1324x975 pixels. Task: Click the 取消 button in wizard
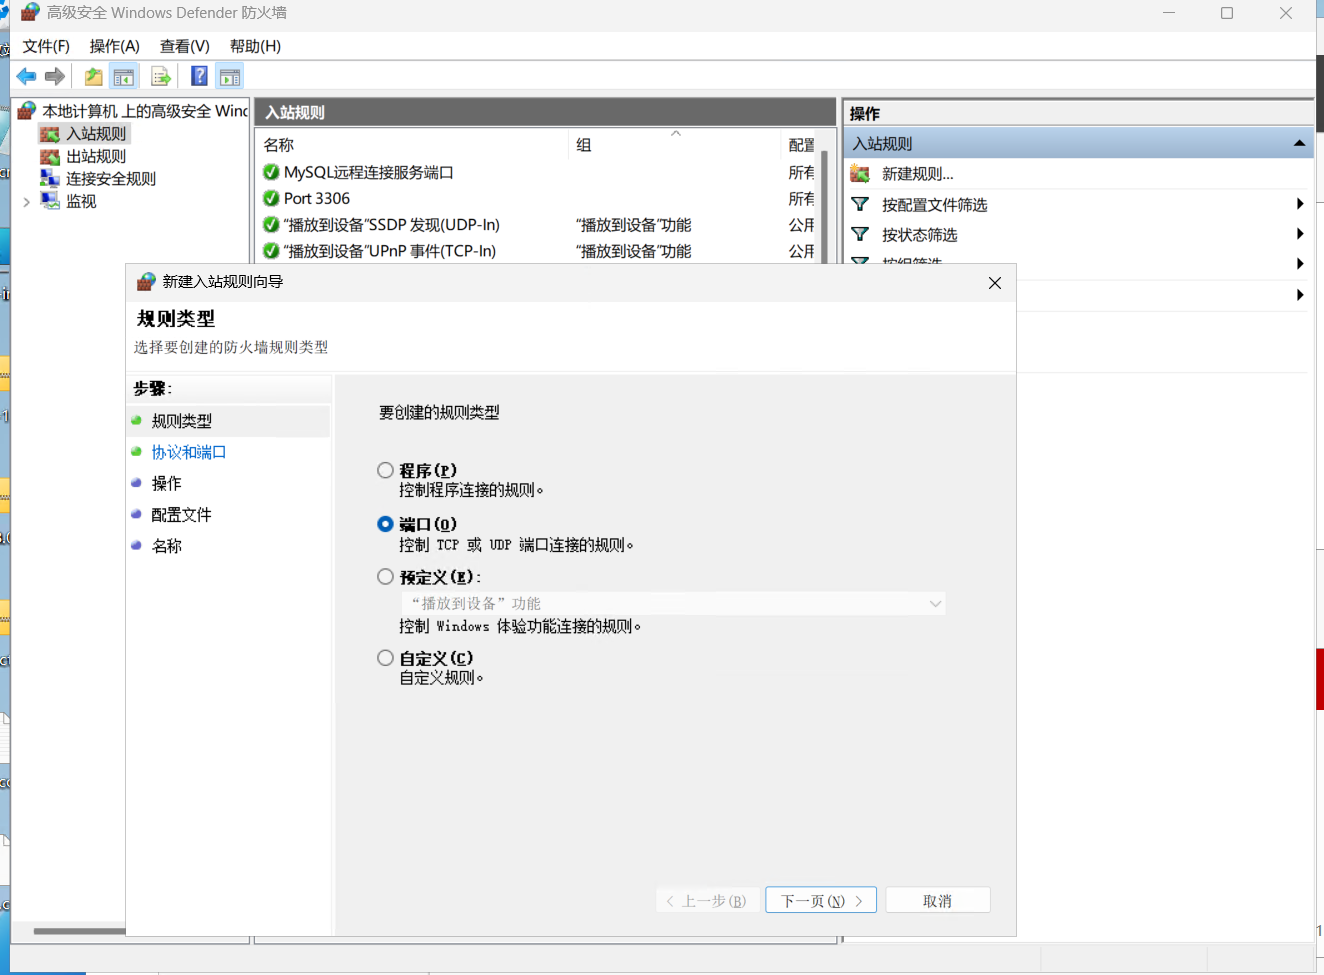click(x=937, y=900)
